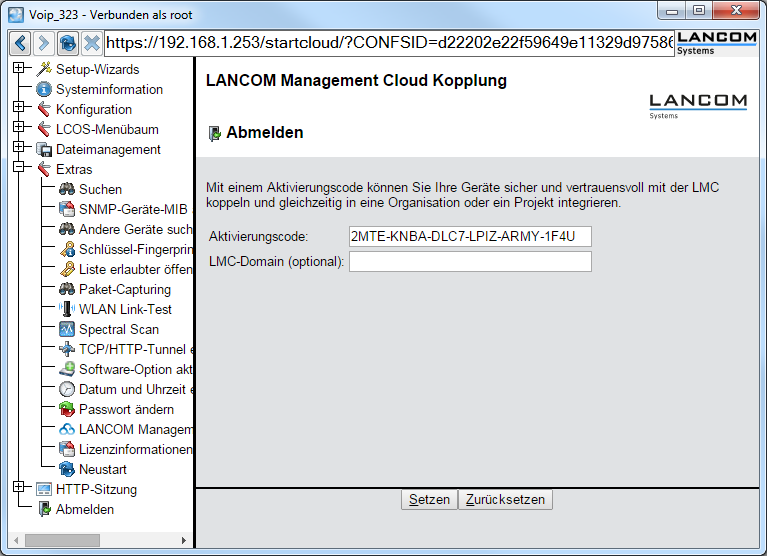Click the Spectral Scan icon
Viewport: 767px width, 556px height.
pyautogui.click(x=67, y=329)
